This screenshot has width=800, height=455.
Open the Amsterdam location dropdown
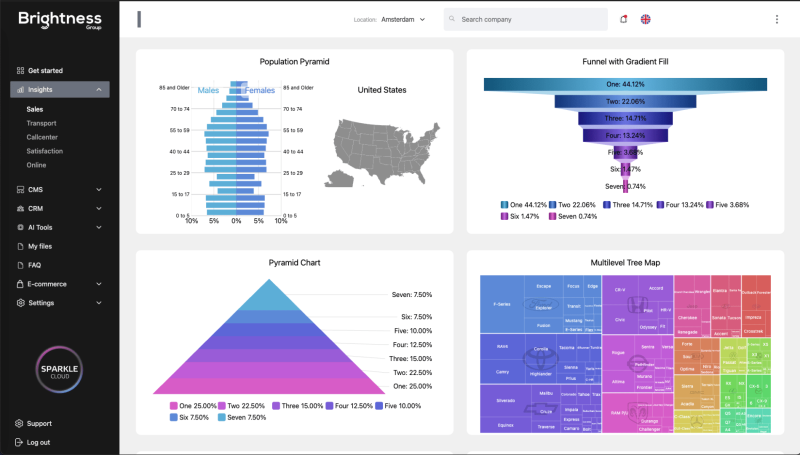coord(403,19)
